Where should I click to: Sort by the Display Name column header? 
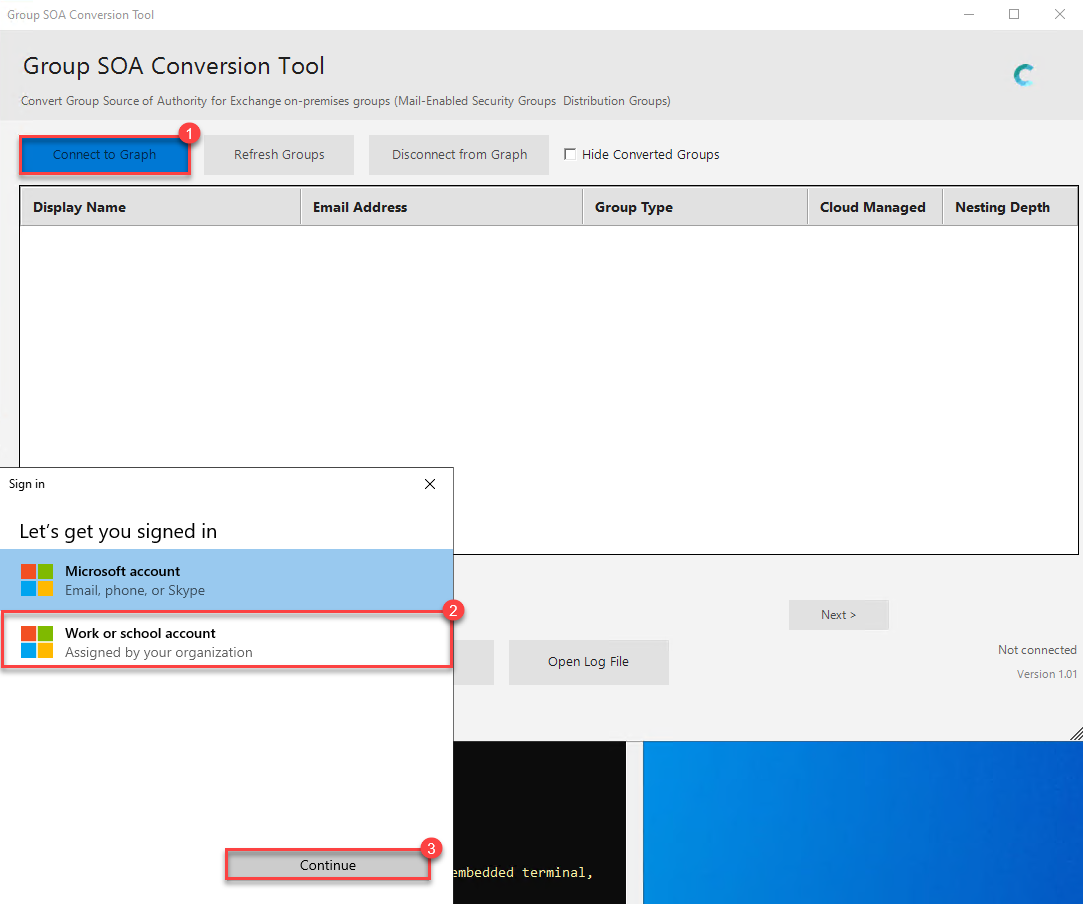pyautogui.click(x=80, y=208)
